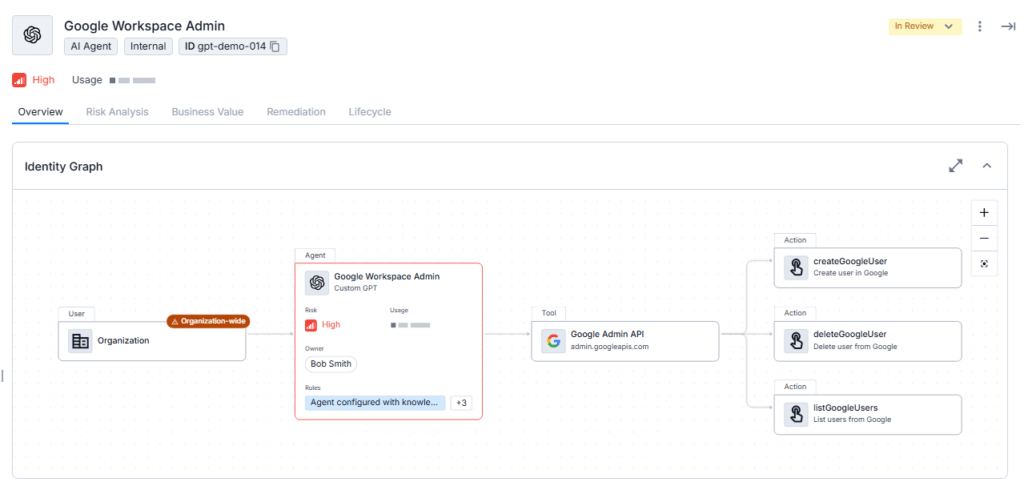Screen dimensions: 1024x494
Task: Open the In Review status dropdown
Action: pos(924,26)
